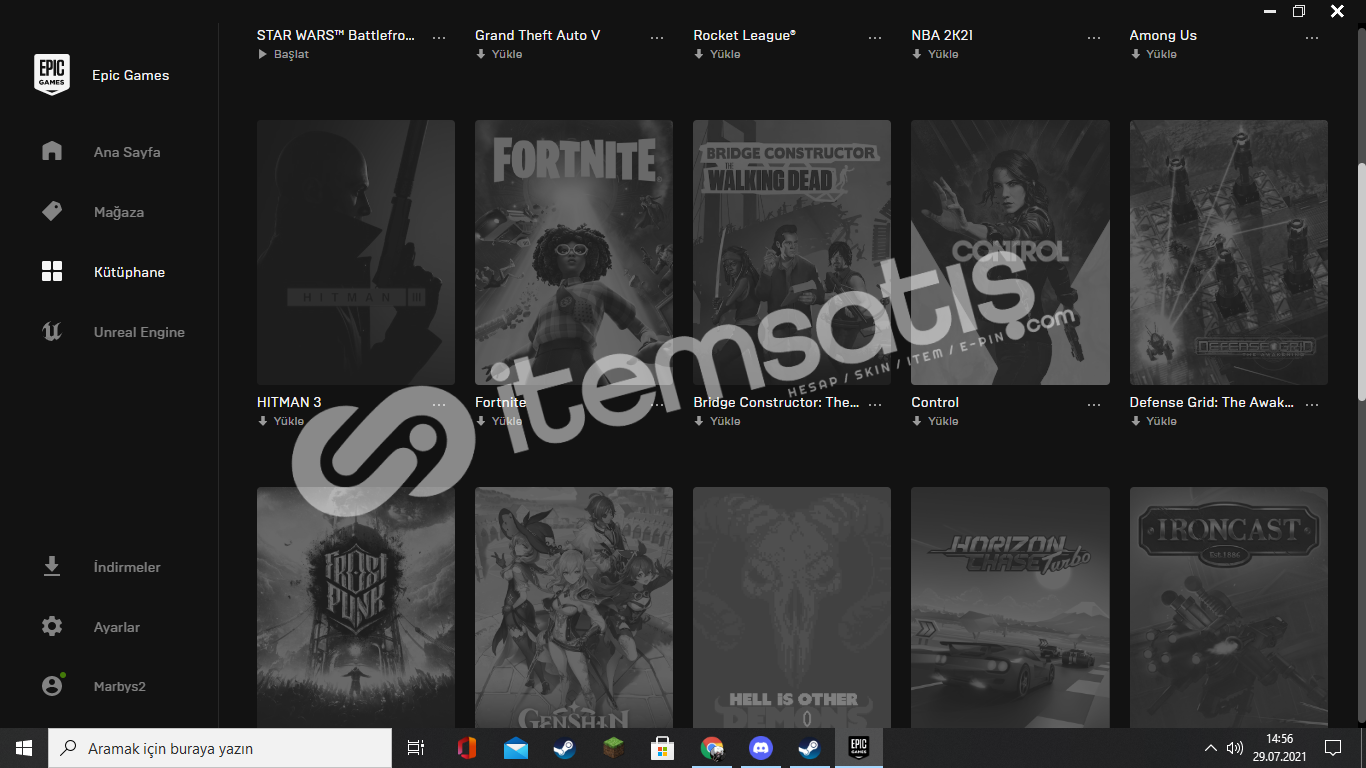1366x768 pixels.
Task: Select the Fortnite cover thumbnail
Action: [x=574, y=252]
